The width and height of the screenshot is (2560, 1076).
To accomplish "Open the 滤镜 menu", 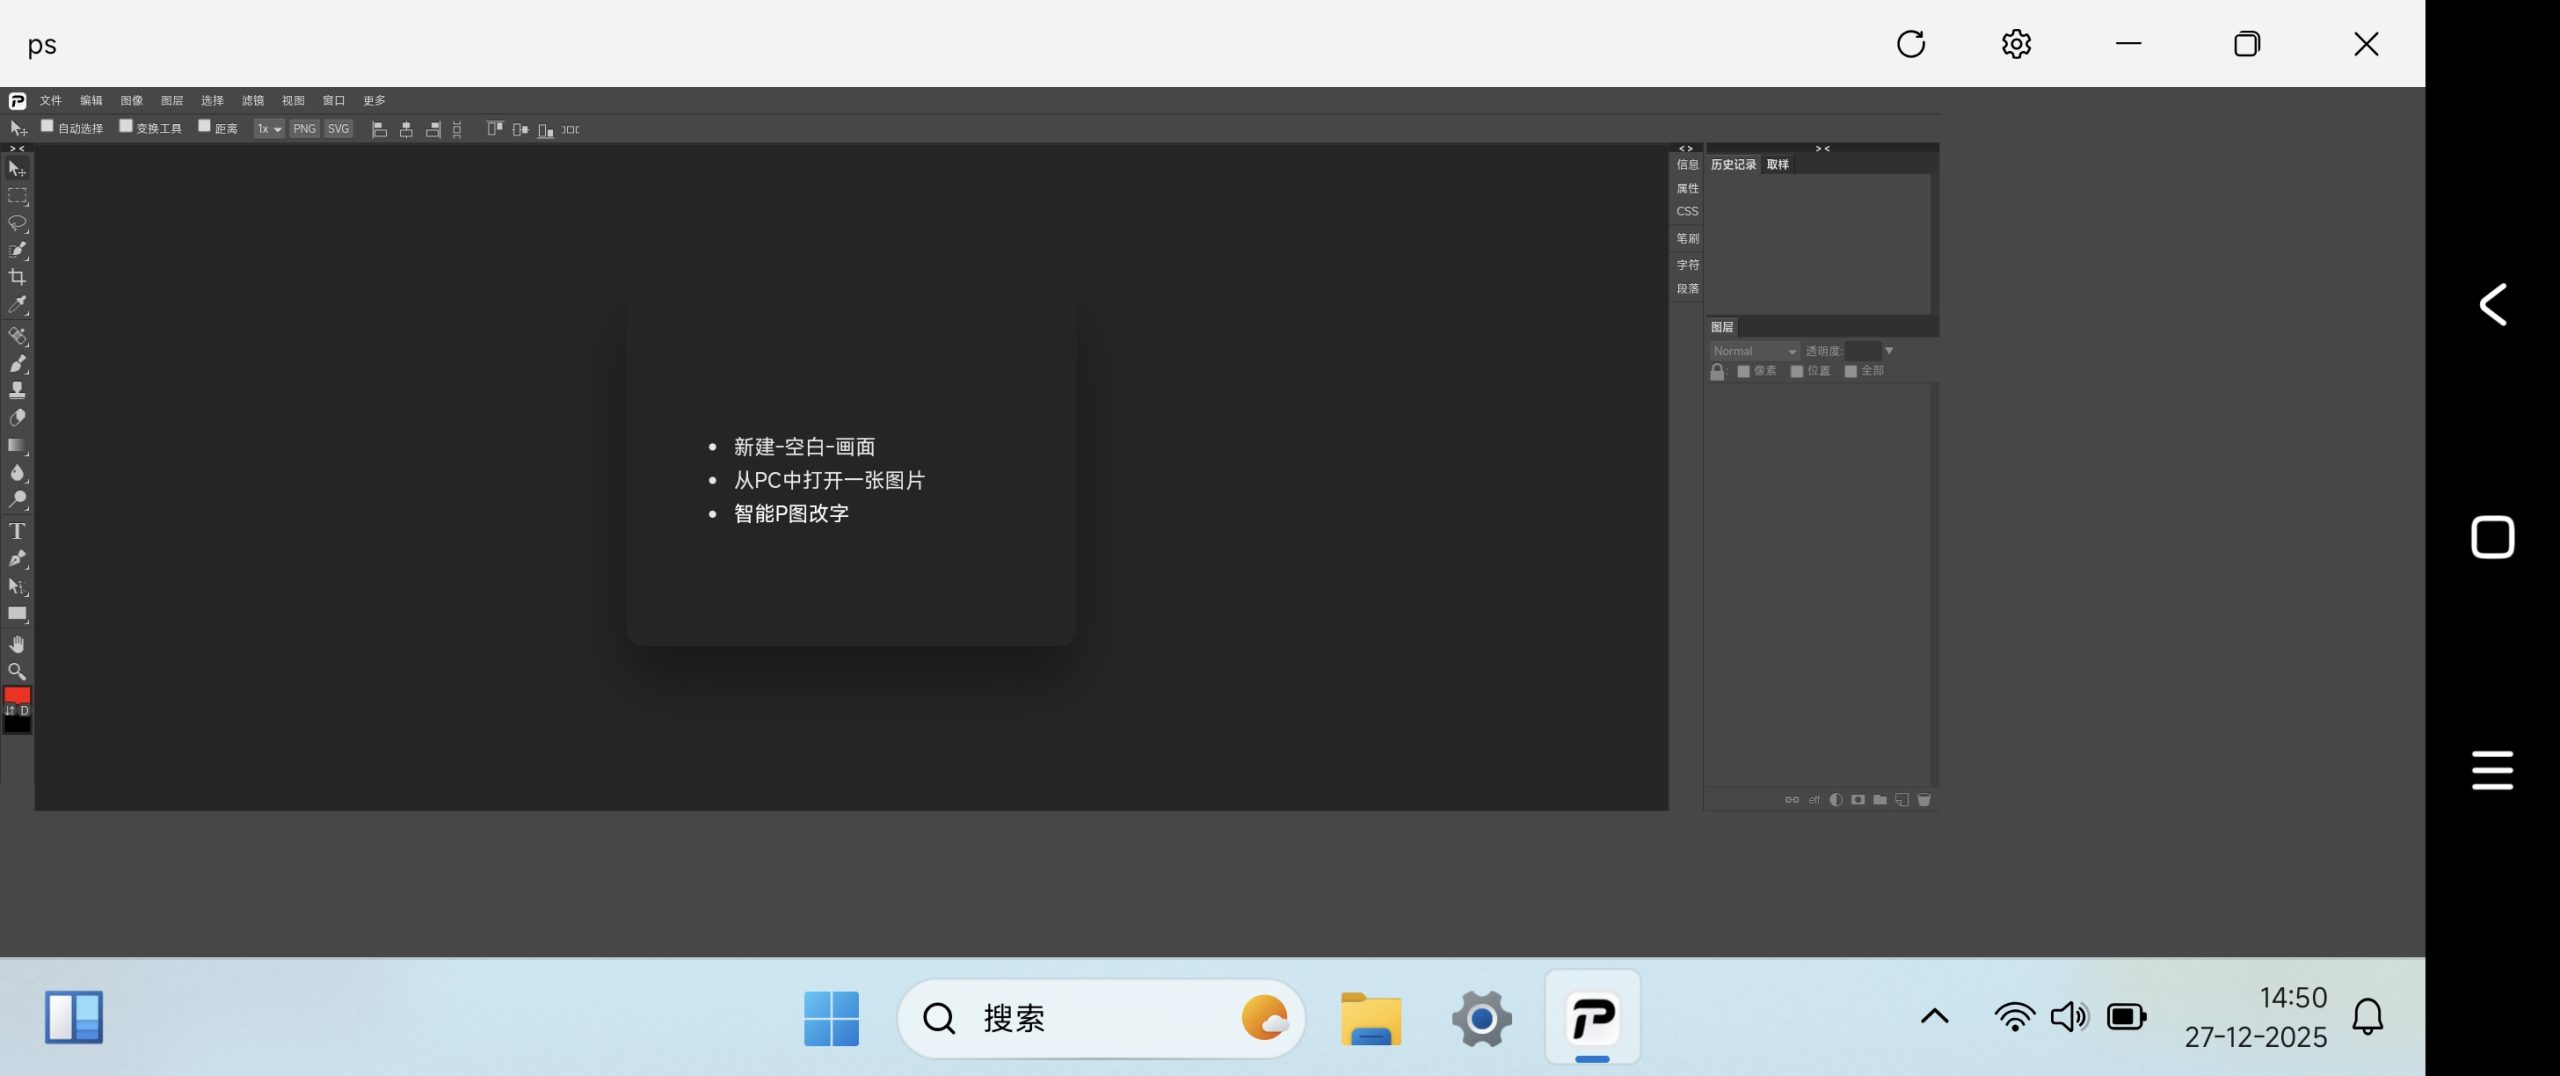I will coord(253,100).
